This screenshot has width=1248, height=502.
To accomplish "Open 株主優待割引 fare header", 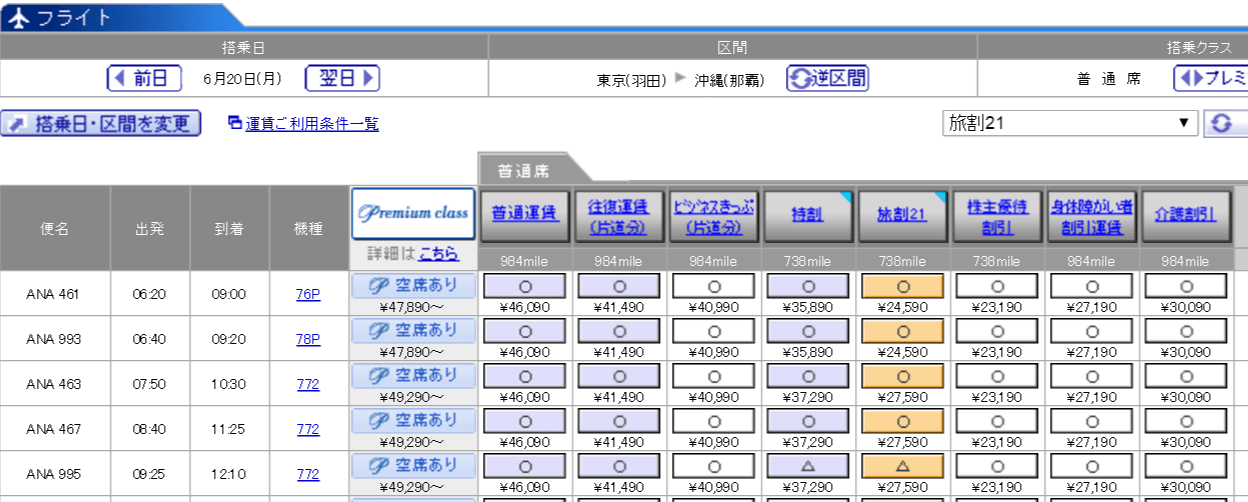I will click(996, 215).
